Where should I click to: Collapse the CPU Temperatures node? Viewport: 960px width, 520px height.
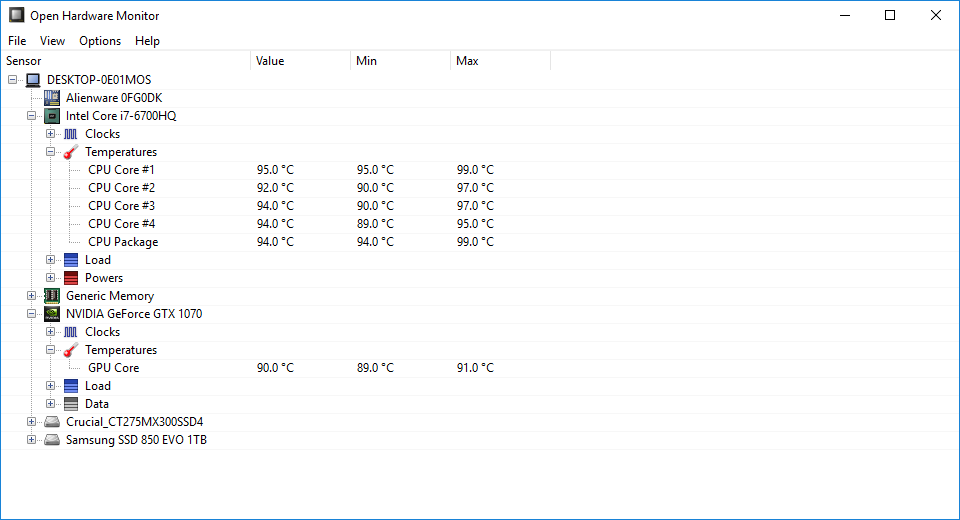tap(51, 151)
